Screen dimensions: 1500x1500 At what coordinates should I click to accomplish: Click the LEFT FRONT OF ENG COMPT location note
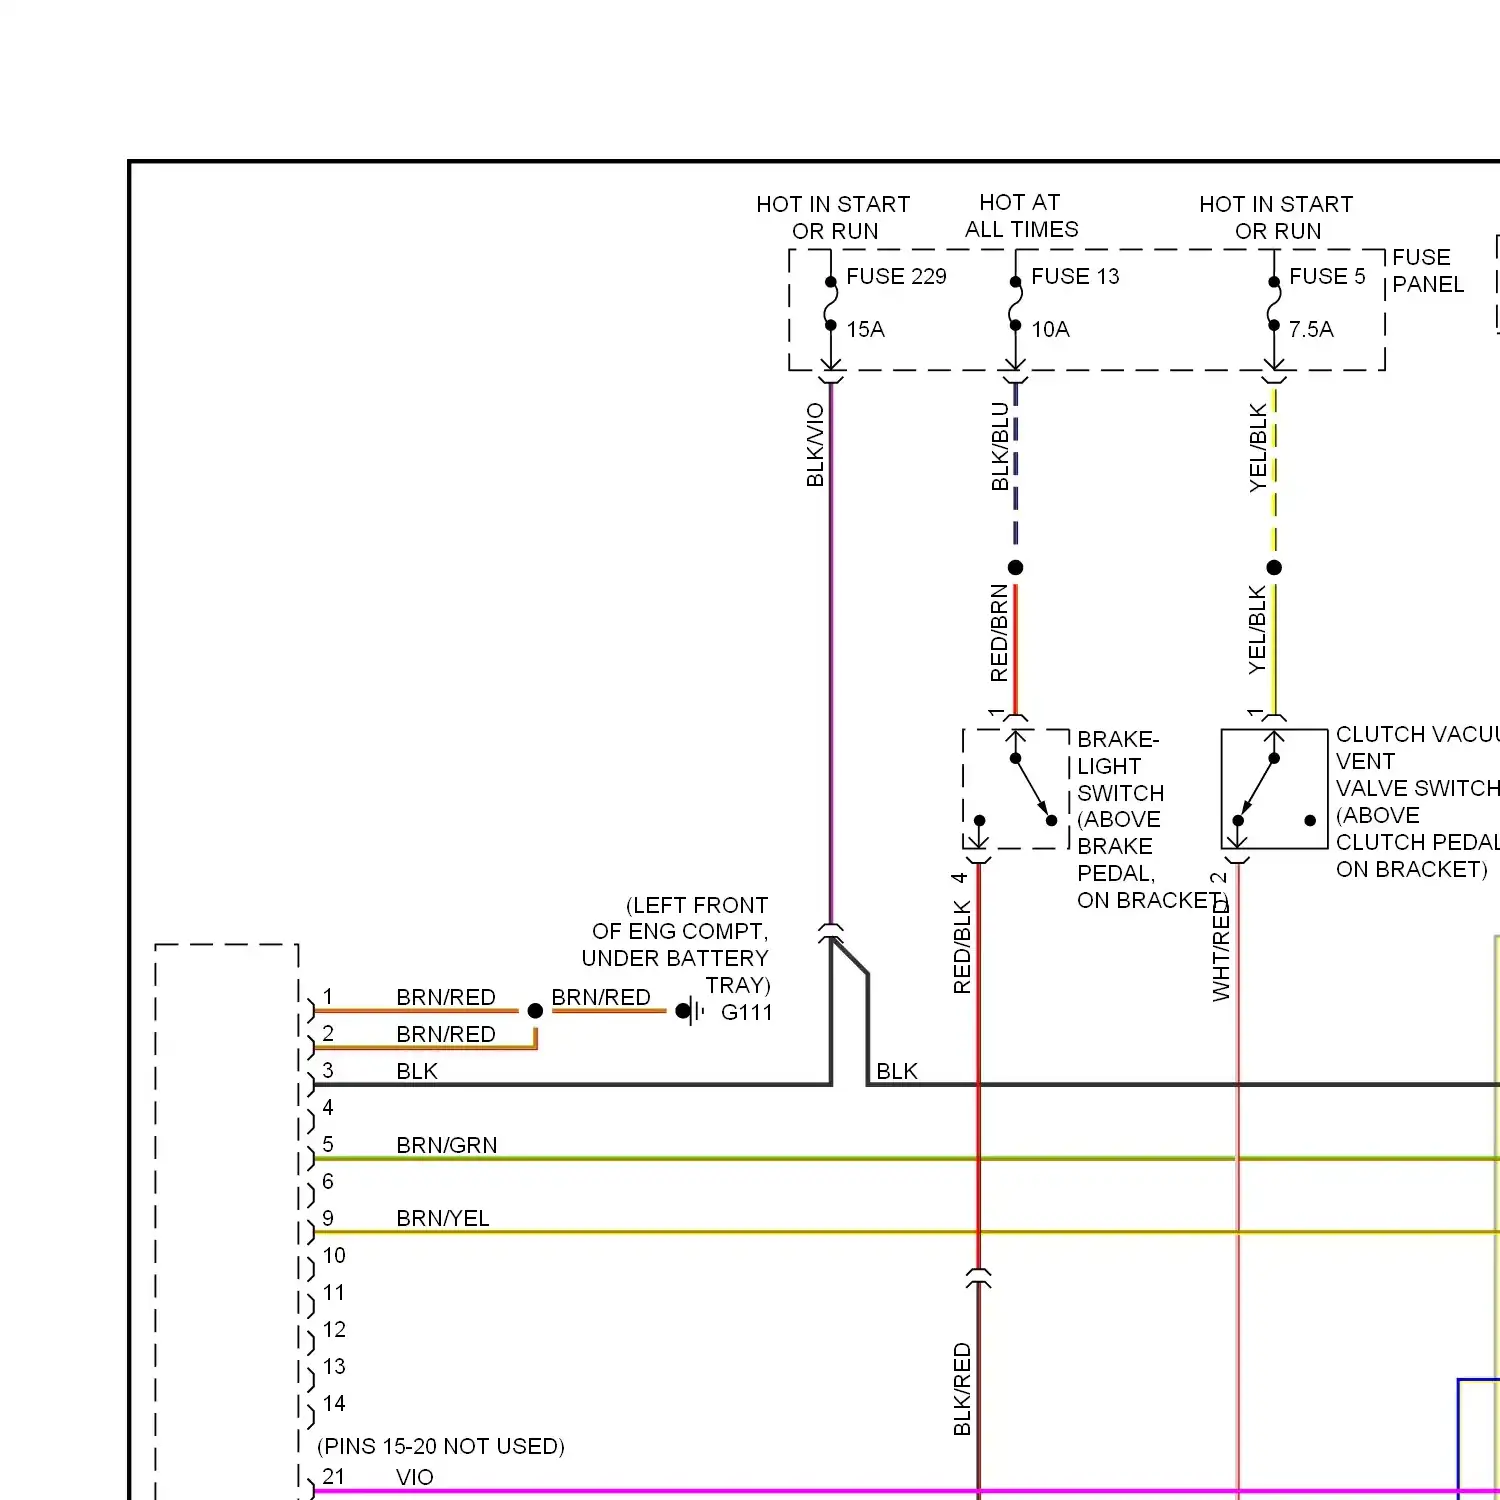(x=676, y=945)
